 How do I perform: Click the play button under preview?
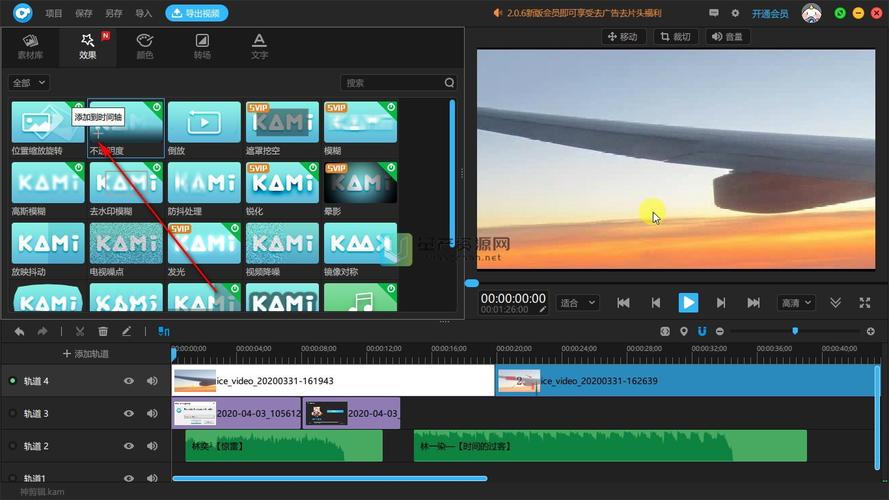coord(688,303)
